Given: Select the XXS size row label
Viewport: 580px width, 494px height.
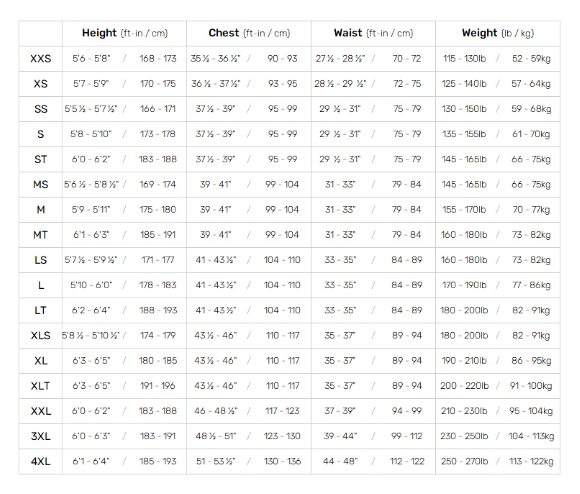Looking at the screenshot, I should coord(41,59).
